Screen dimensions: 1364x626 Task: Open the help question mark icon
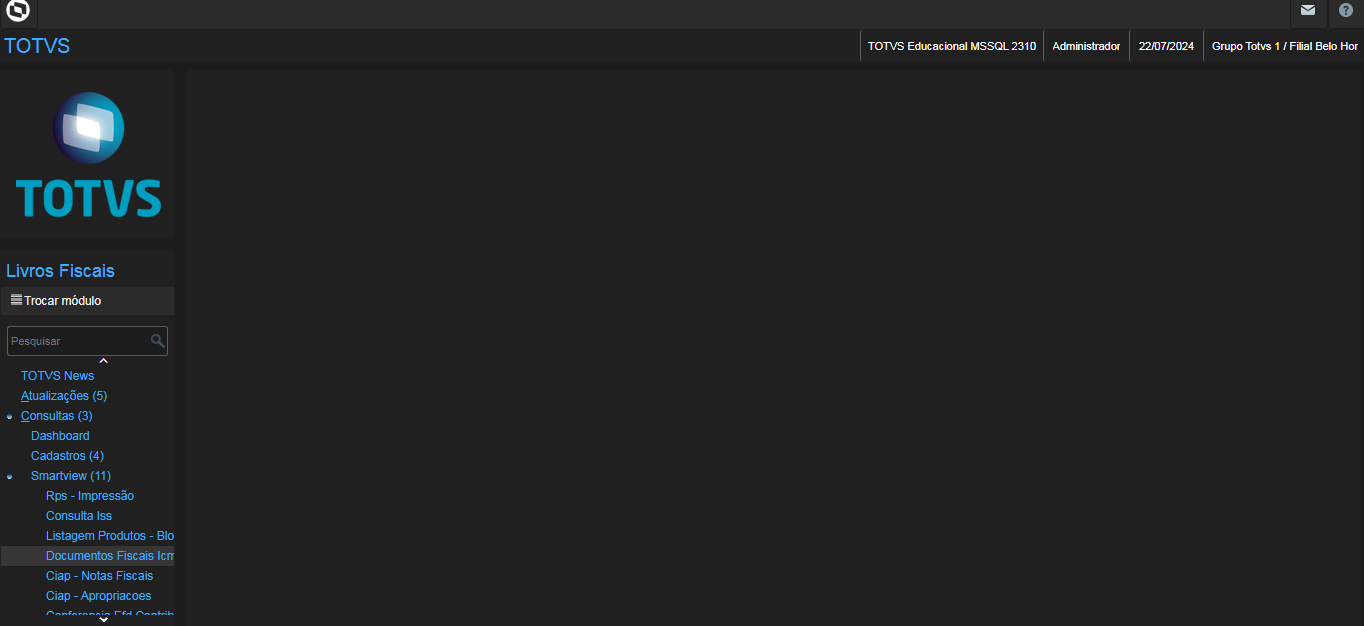click(1346, 11)
